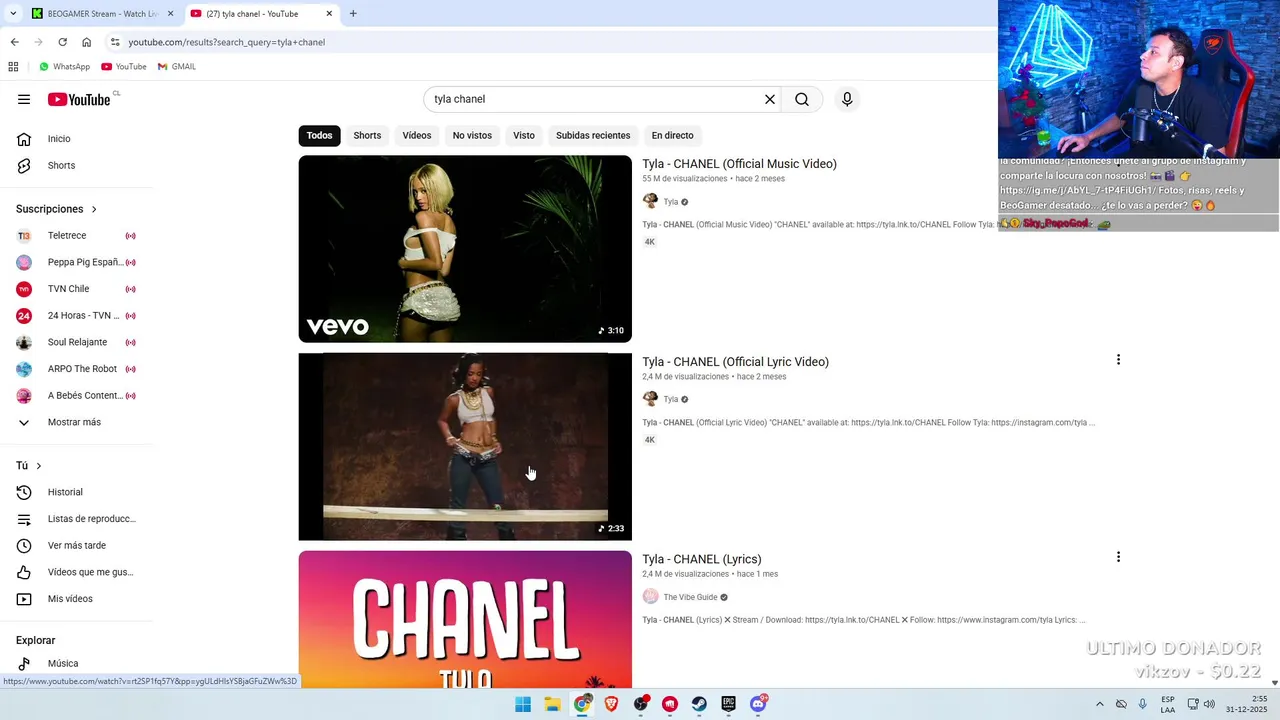The image size is (1280, 720).
Task: Open title 'Tyla - CHANEL (Lyrics)'
Action: [x=702, y=559]
